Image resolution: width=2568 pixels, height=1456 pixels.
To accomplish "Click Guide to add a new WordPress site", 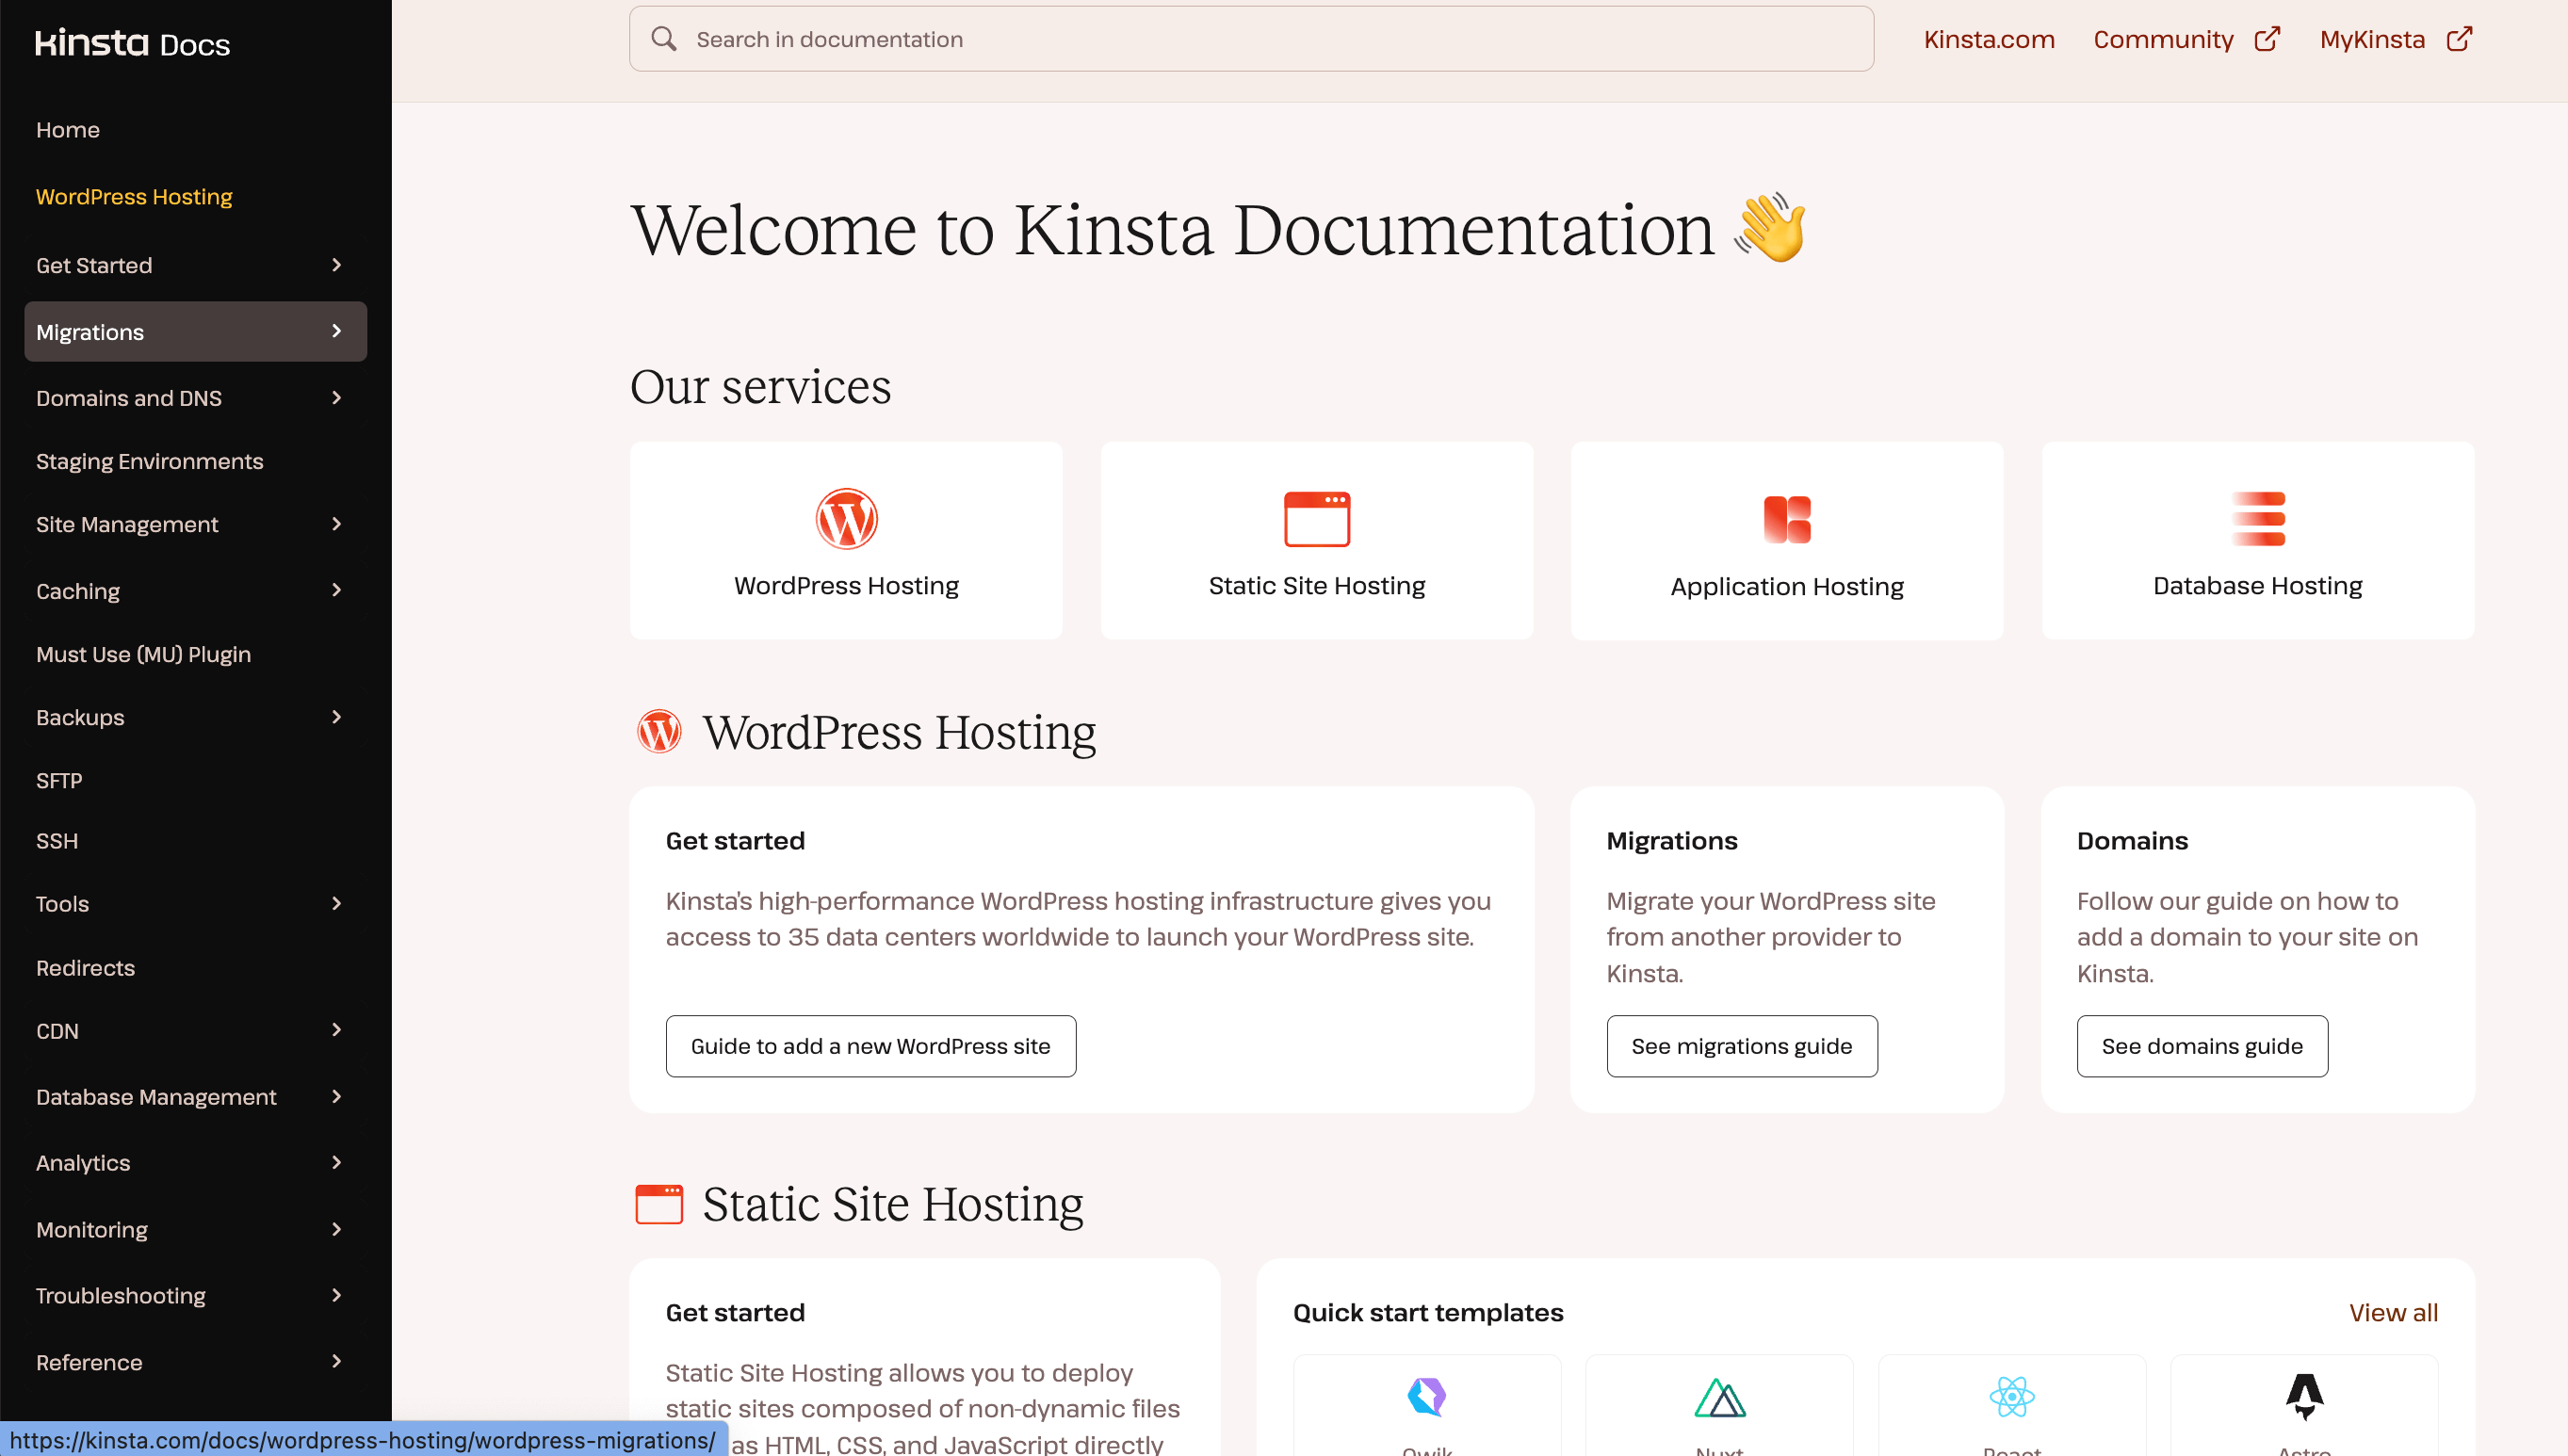I will [870, 1046].
